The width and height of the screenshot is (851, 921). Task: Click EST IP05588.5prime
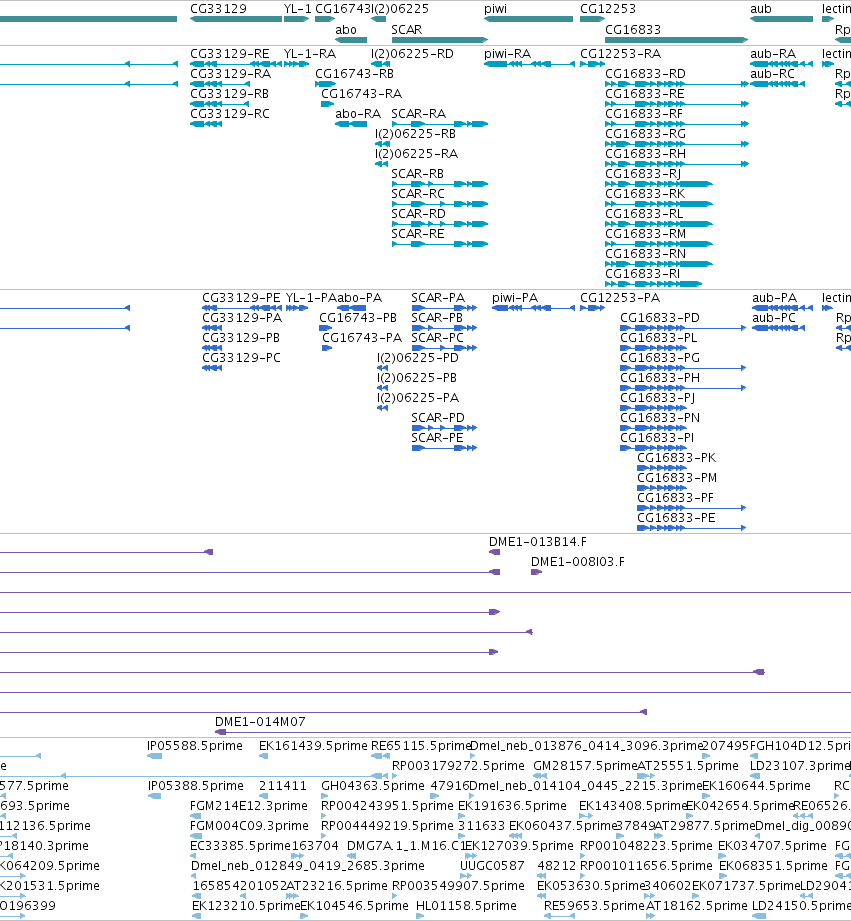click(x=154, y=756)
